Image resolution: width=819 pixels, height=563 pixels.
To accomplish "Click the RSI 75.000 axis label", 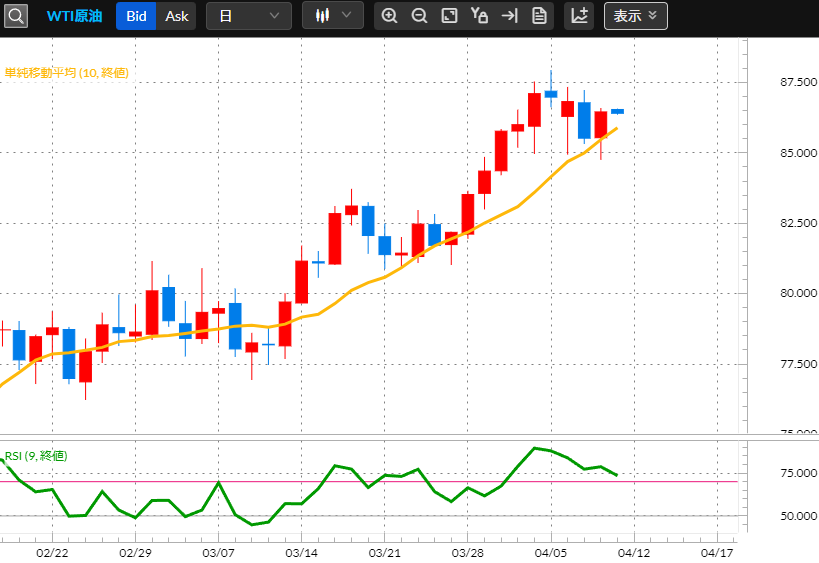I will point(798,473).
